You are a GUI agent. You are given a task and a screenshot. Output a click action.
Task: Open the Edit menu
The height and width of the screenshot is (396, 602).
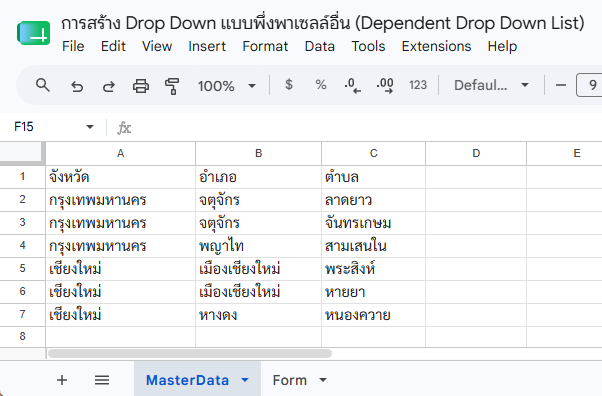pos(113,46)
